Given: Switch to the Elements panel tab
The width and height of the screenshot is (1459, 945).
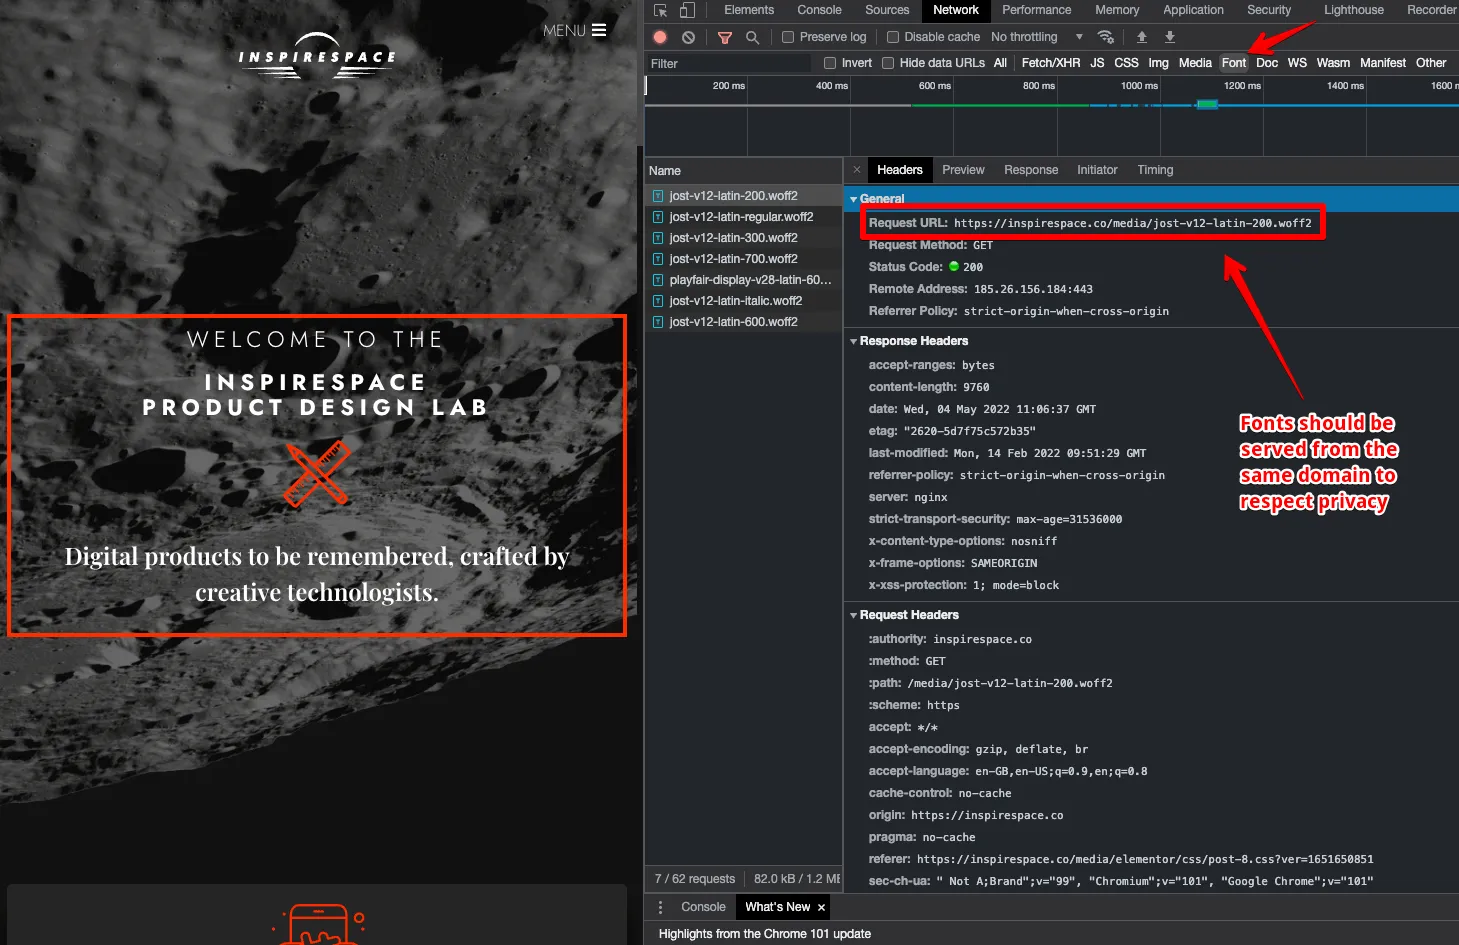Looking at the screenshot, I should click(x=749, y=10).
